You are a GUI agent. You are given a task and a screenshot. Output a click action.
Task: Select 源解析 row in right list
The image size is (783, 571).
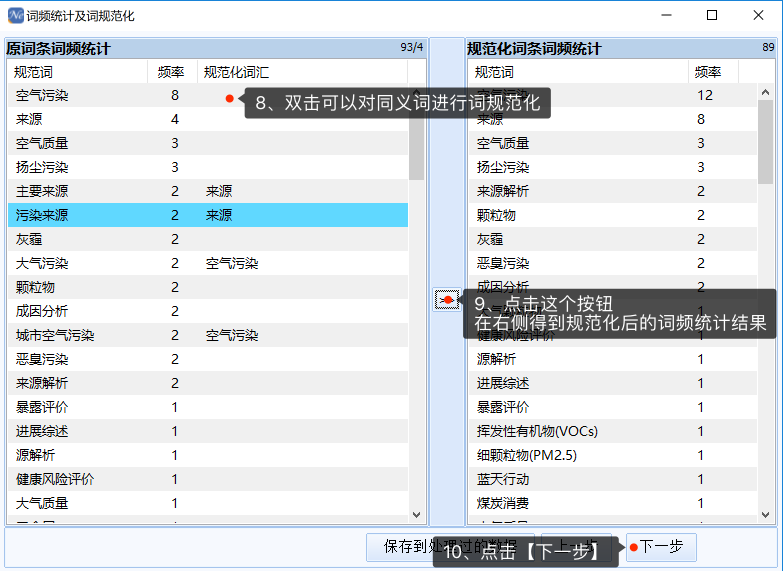coord(613,359)
